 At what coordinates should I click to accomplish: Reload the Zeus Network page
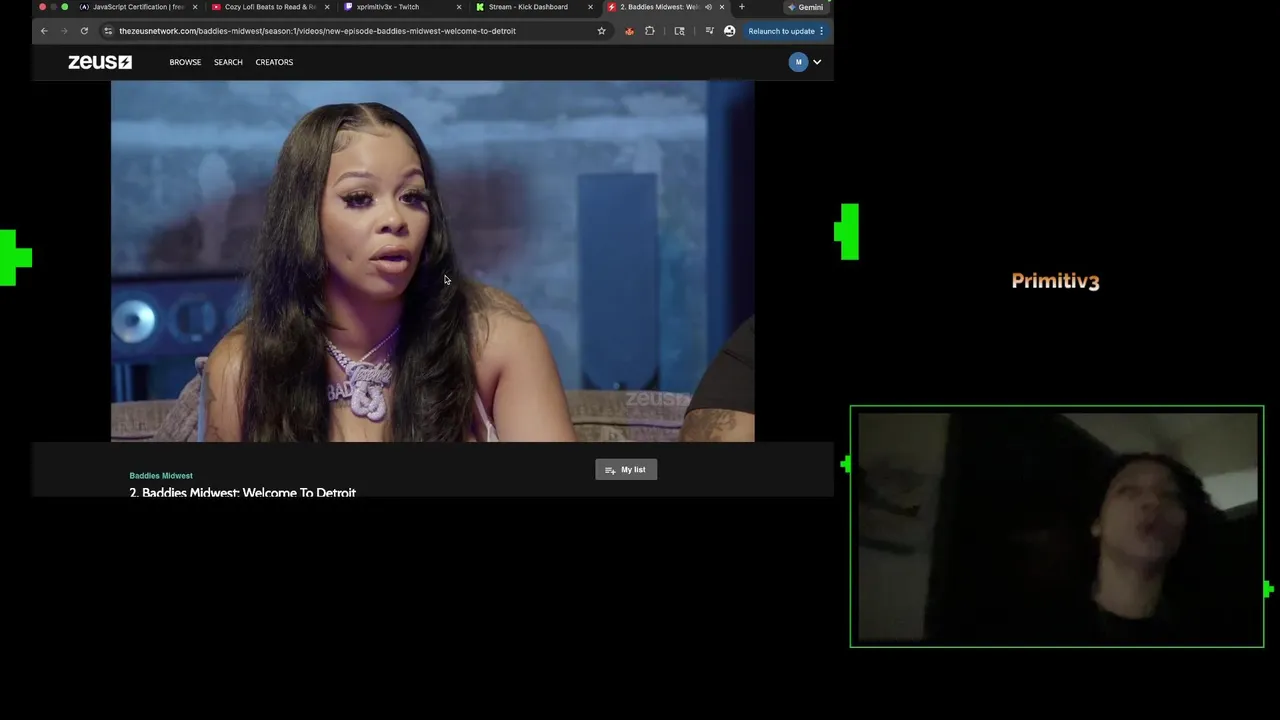click(84, 31)
